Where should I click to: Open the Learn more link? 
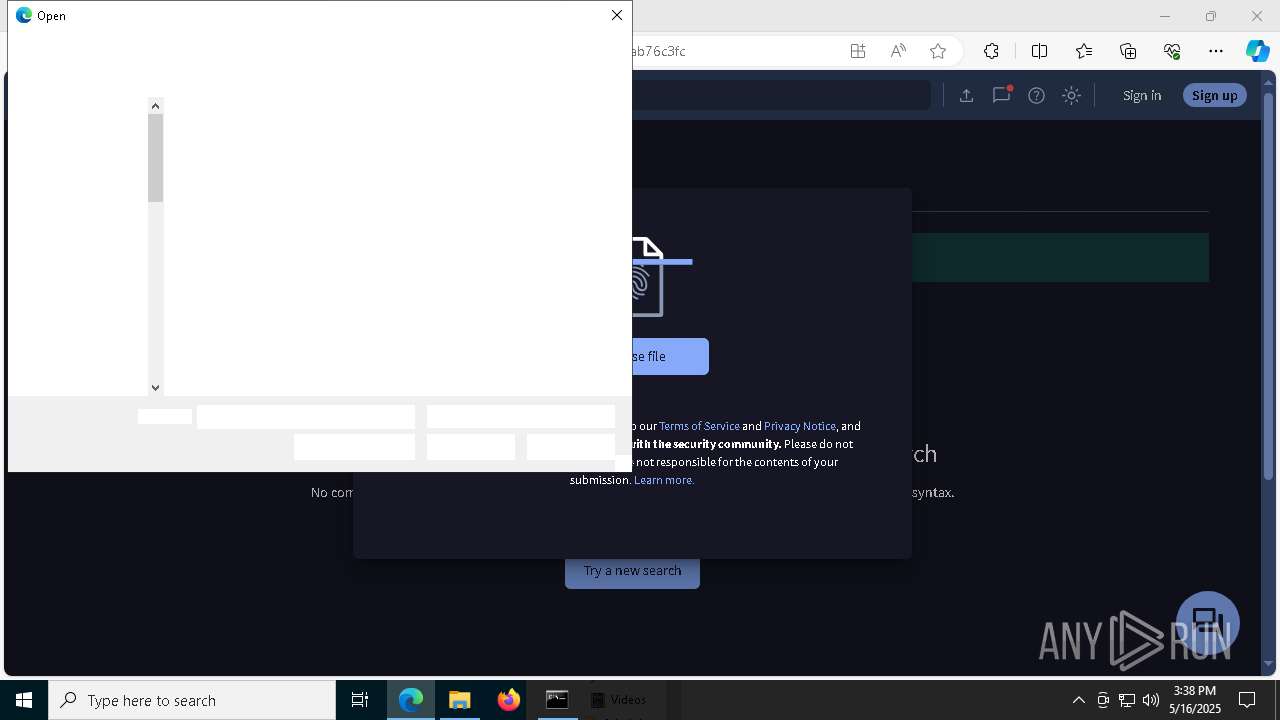[x=664, y=480]
